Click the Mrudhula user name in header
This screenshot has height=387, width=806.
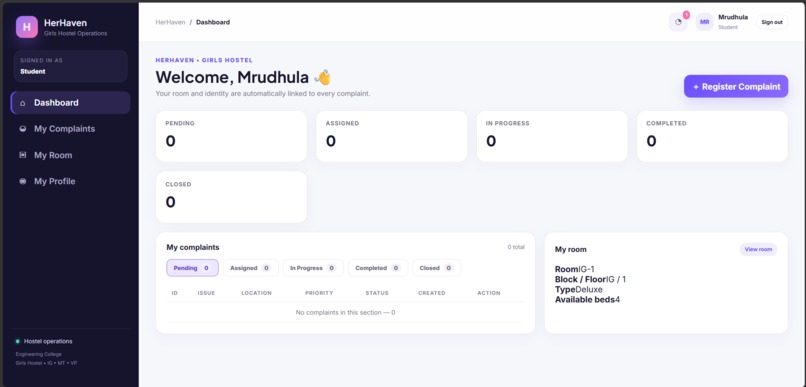(x=733, y=17)
